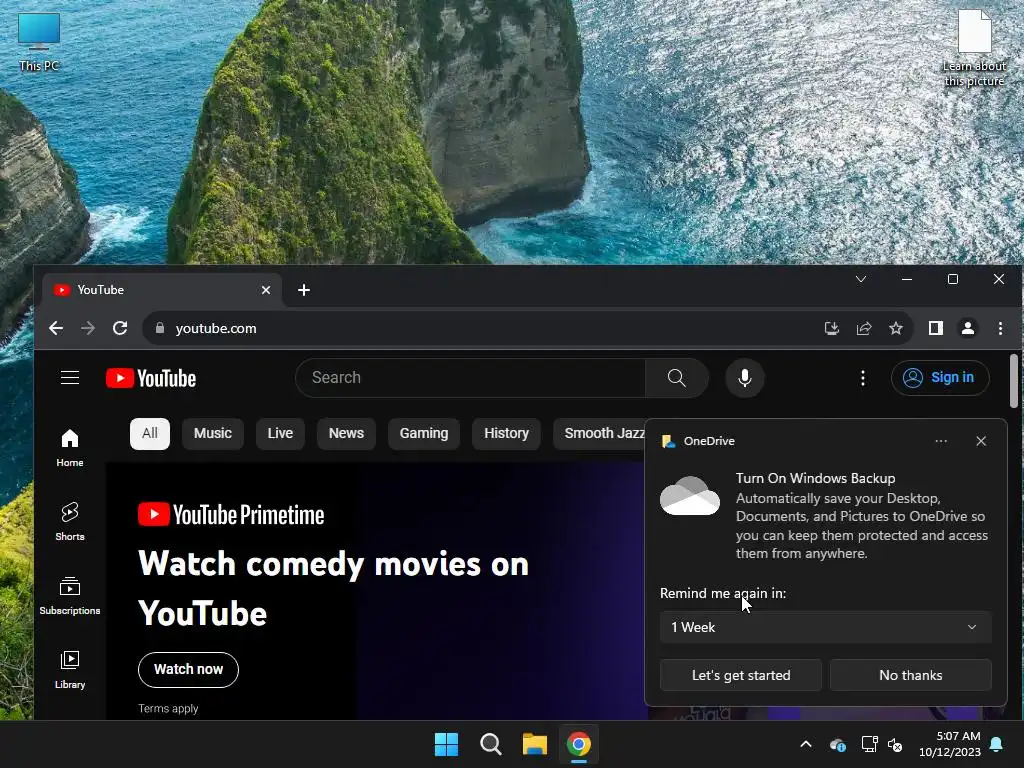This screenshot has height=768, width=1024.
Task: Show hidden system tray icons
Action: [806, 744]
